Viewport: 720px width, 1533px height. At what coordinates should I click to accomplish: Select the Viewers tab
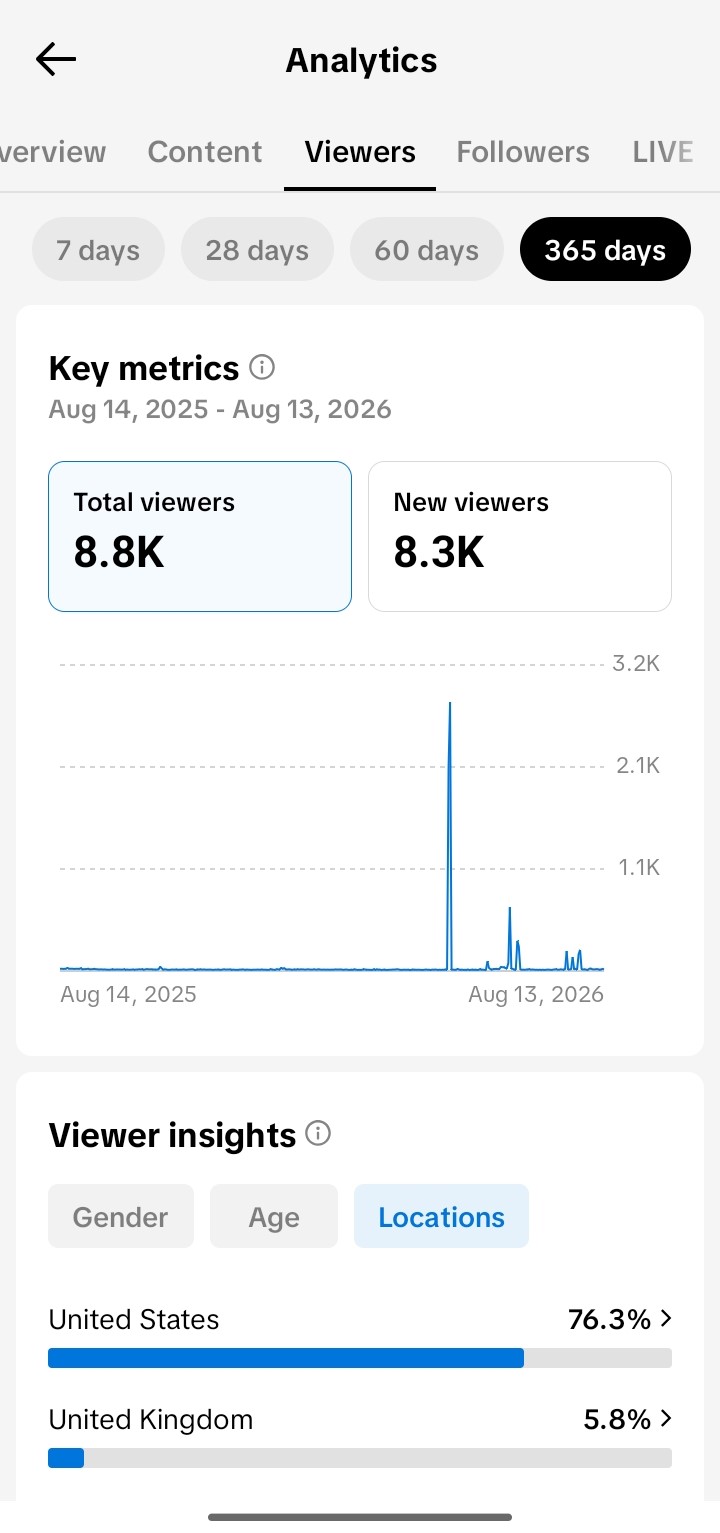360,152
